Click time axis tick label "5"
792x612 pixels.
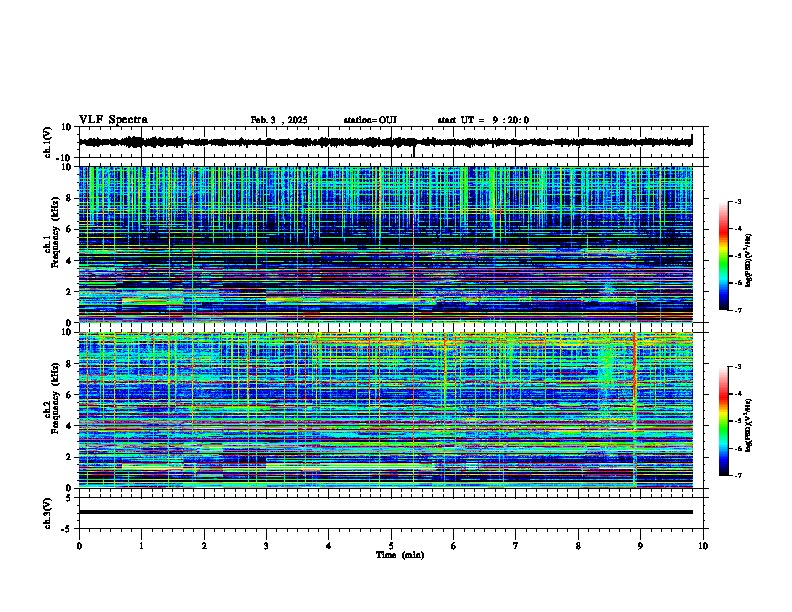tap(391, 546)
